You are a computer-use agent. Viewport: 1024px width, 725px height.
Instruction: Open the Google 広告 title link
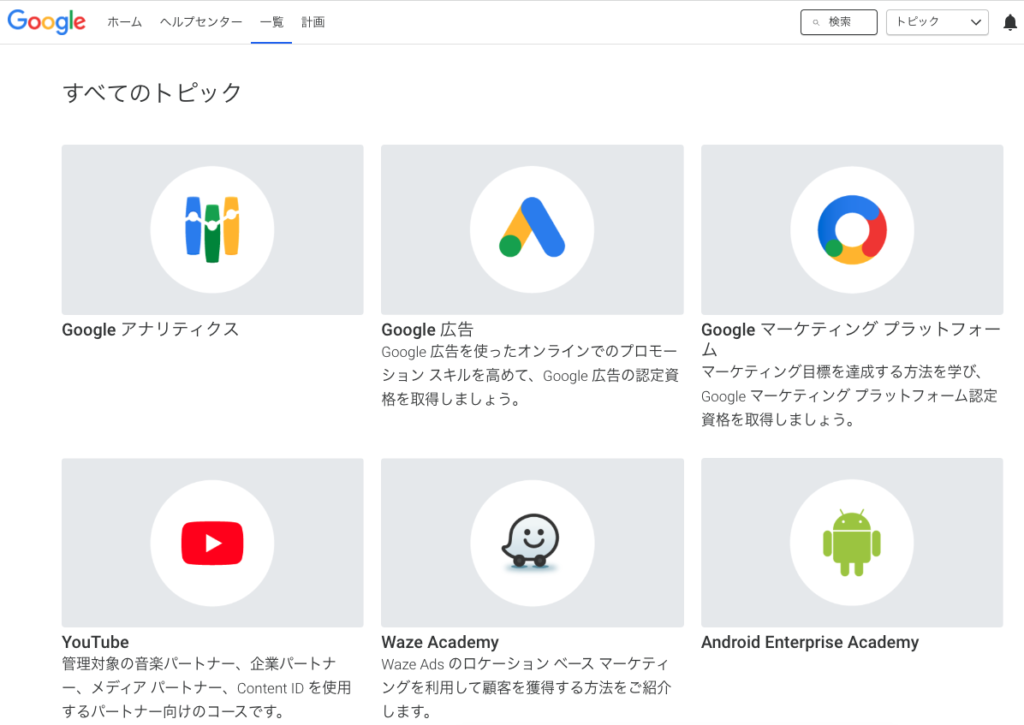427,329
